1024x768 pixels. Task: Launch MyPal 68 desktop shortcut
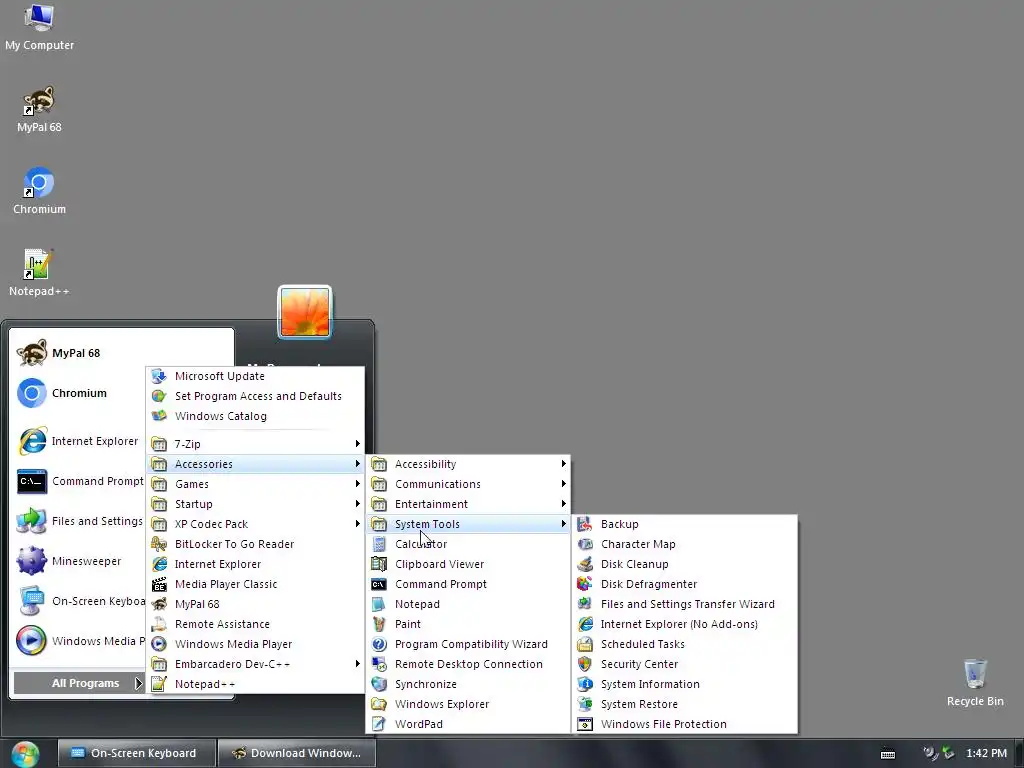[39, 109]
